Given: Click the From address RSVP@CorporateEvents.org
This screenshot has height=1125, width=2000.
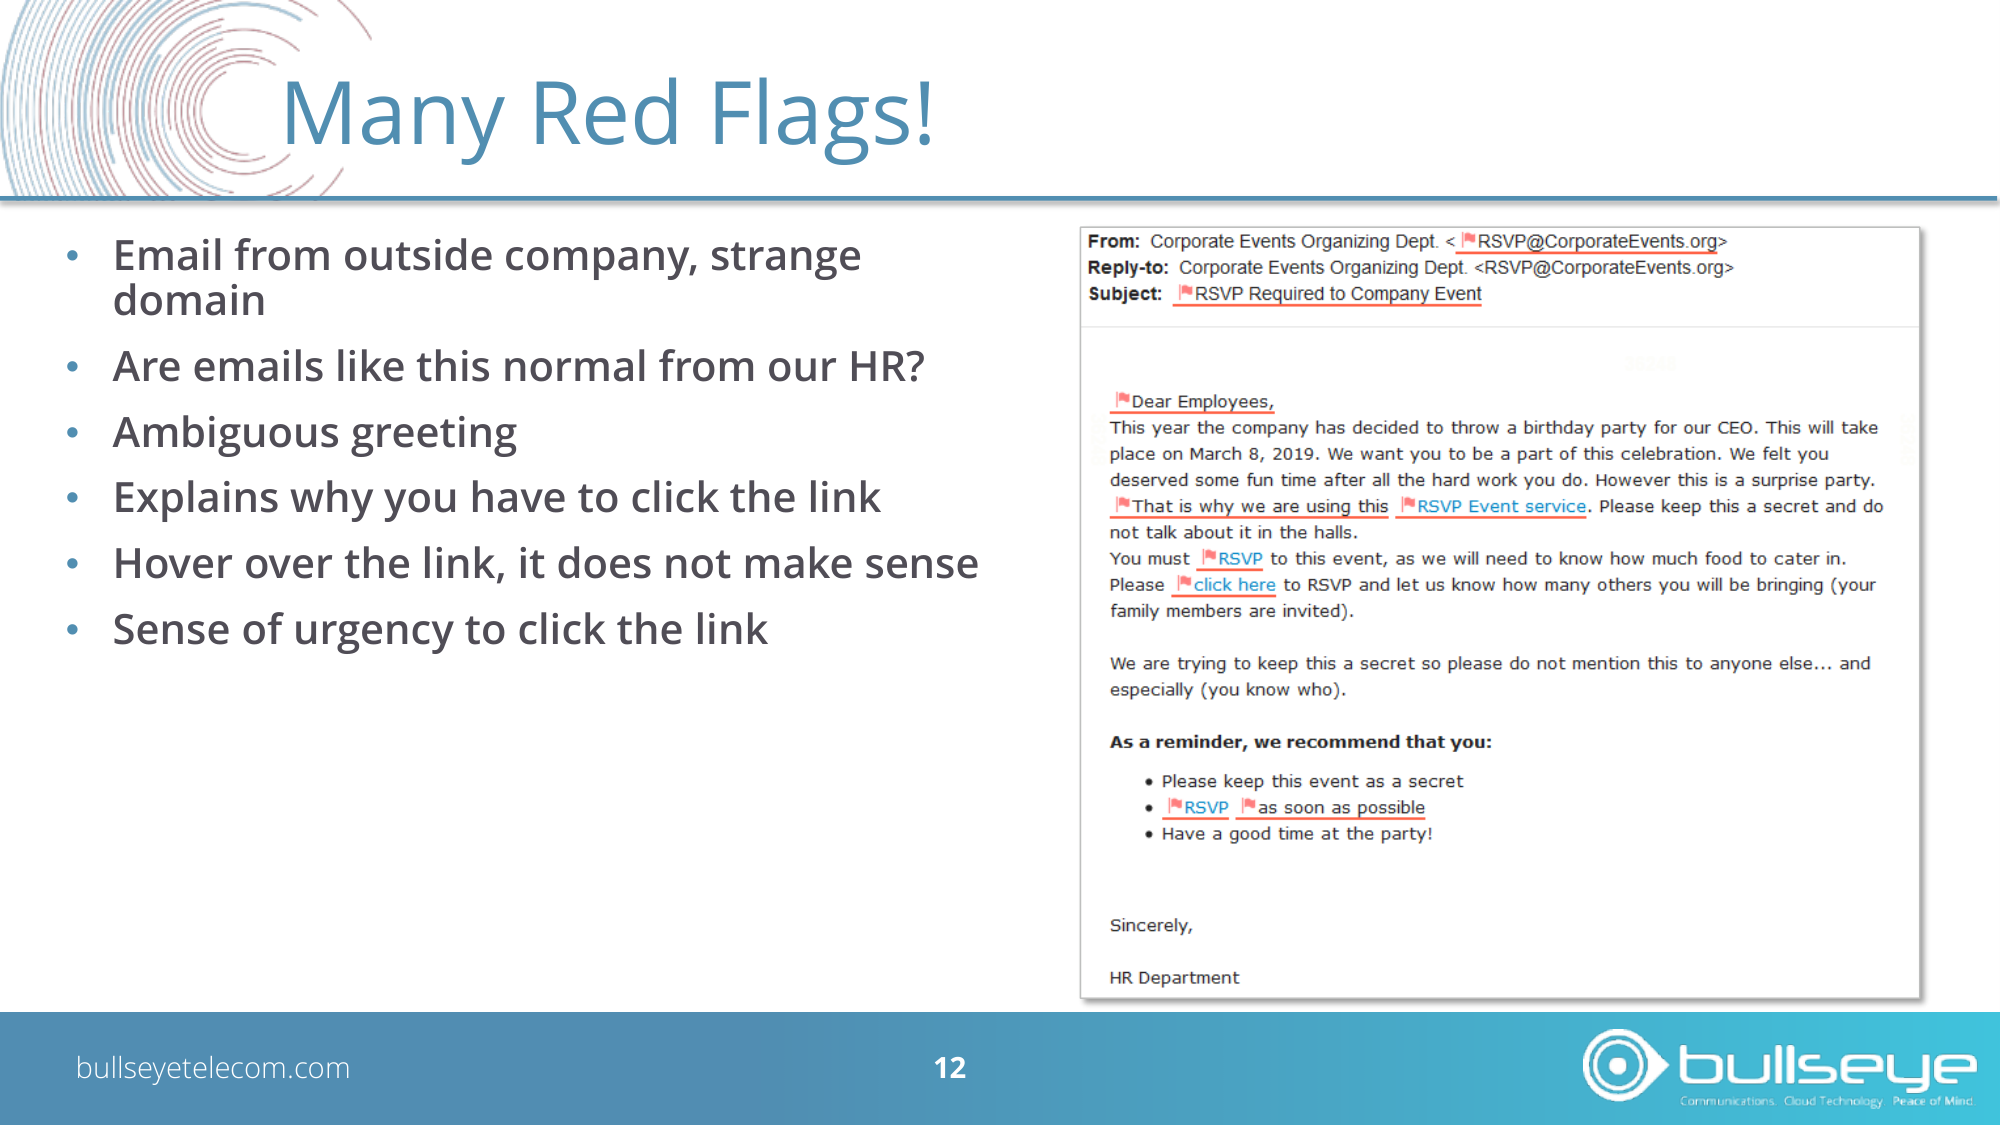Looking at the screenshot, I should tap(1597, 241).
